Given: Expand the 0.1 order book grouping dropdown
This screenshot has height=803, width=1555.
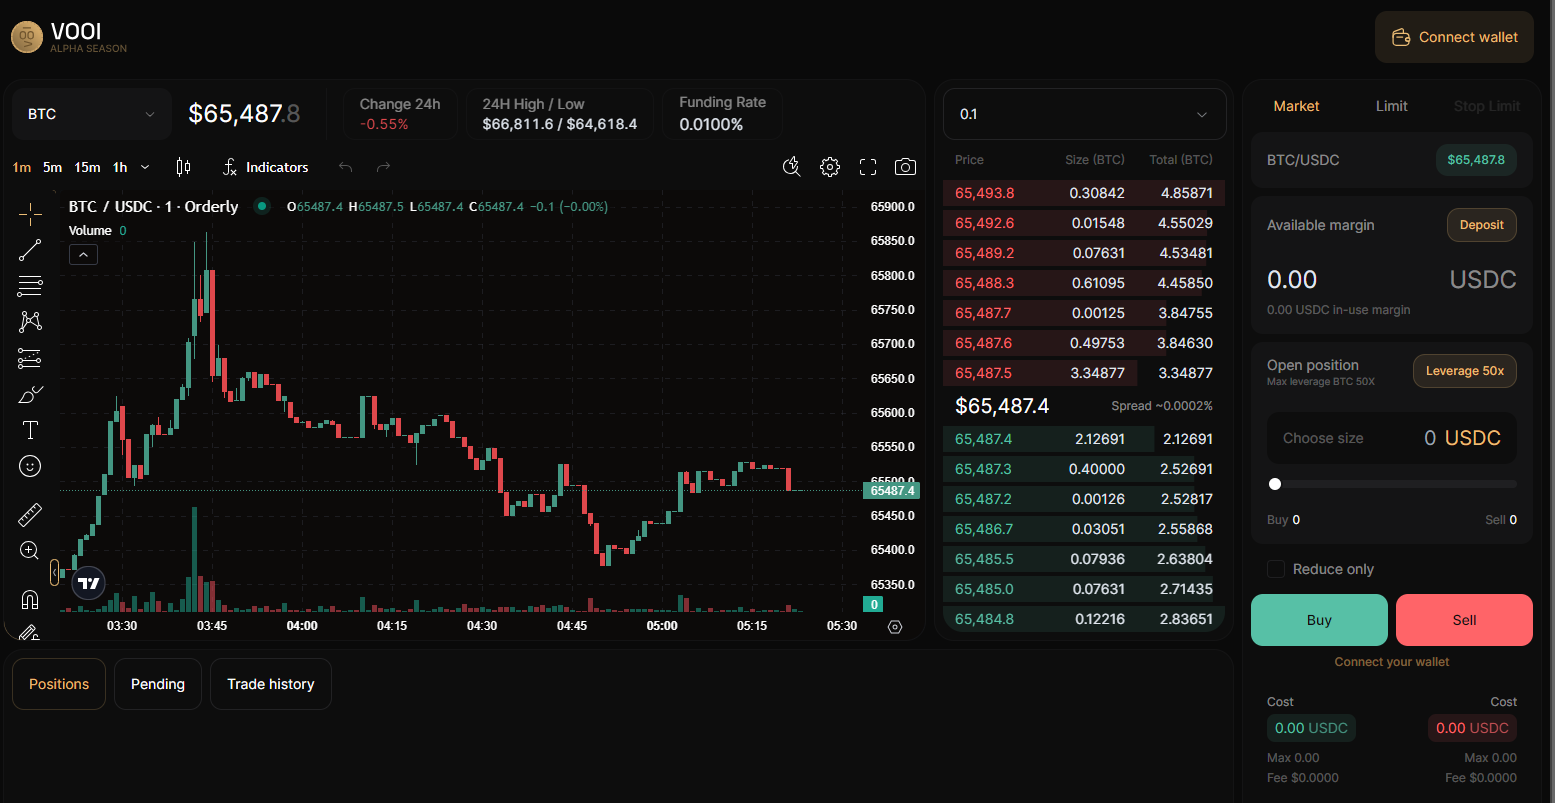Looking at the screenshot, I should (x=1084, y=114).
